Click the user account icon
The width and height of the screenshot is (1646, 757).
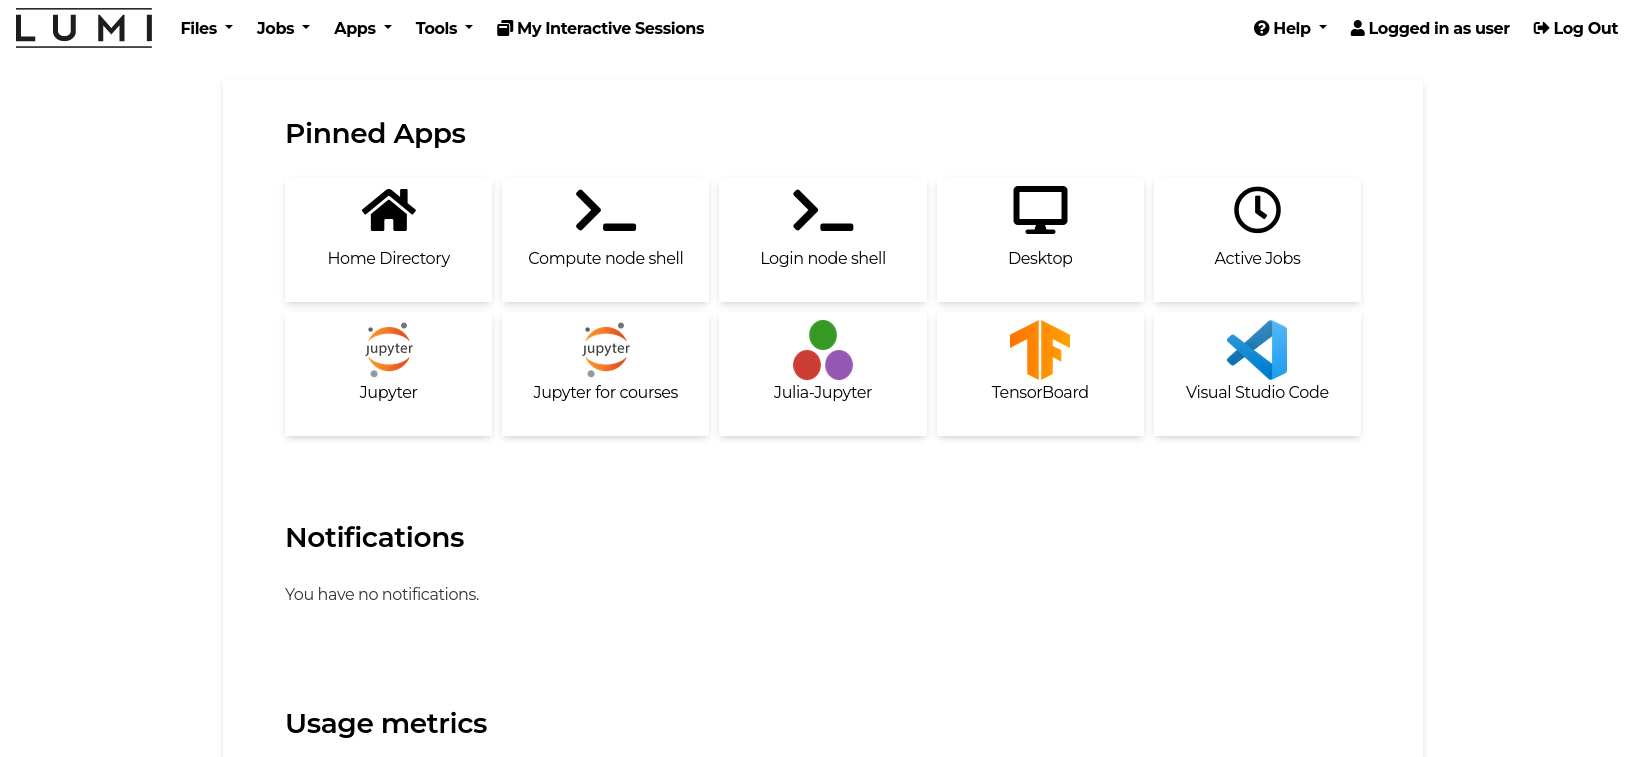(x=1356, y=28)
